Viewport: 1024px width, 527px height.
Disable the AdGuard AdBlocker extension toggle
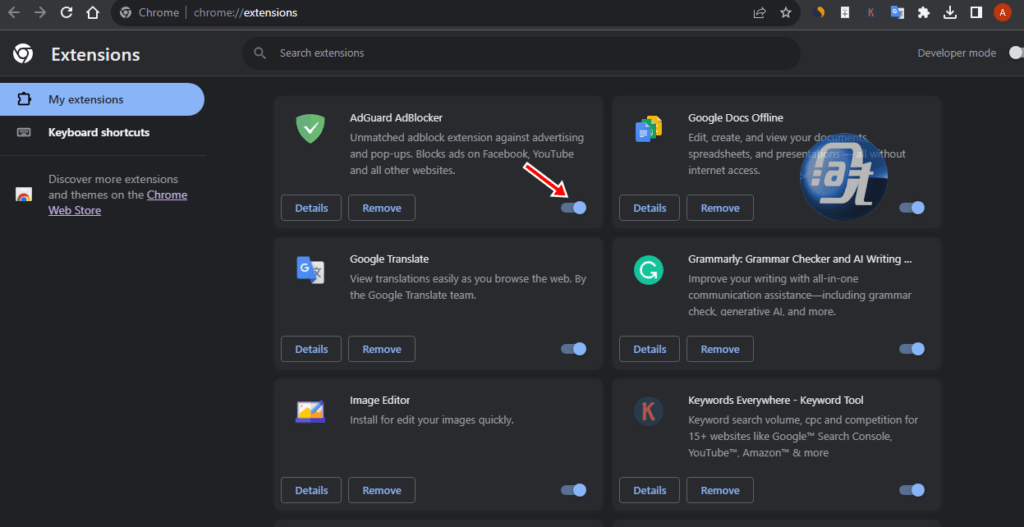point(574,208)
